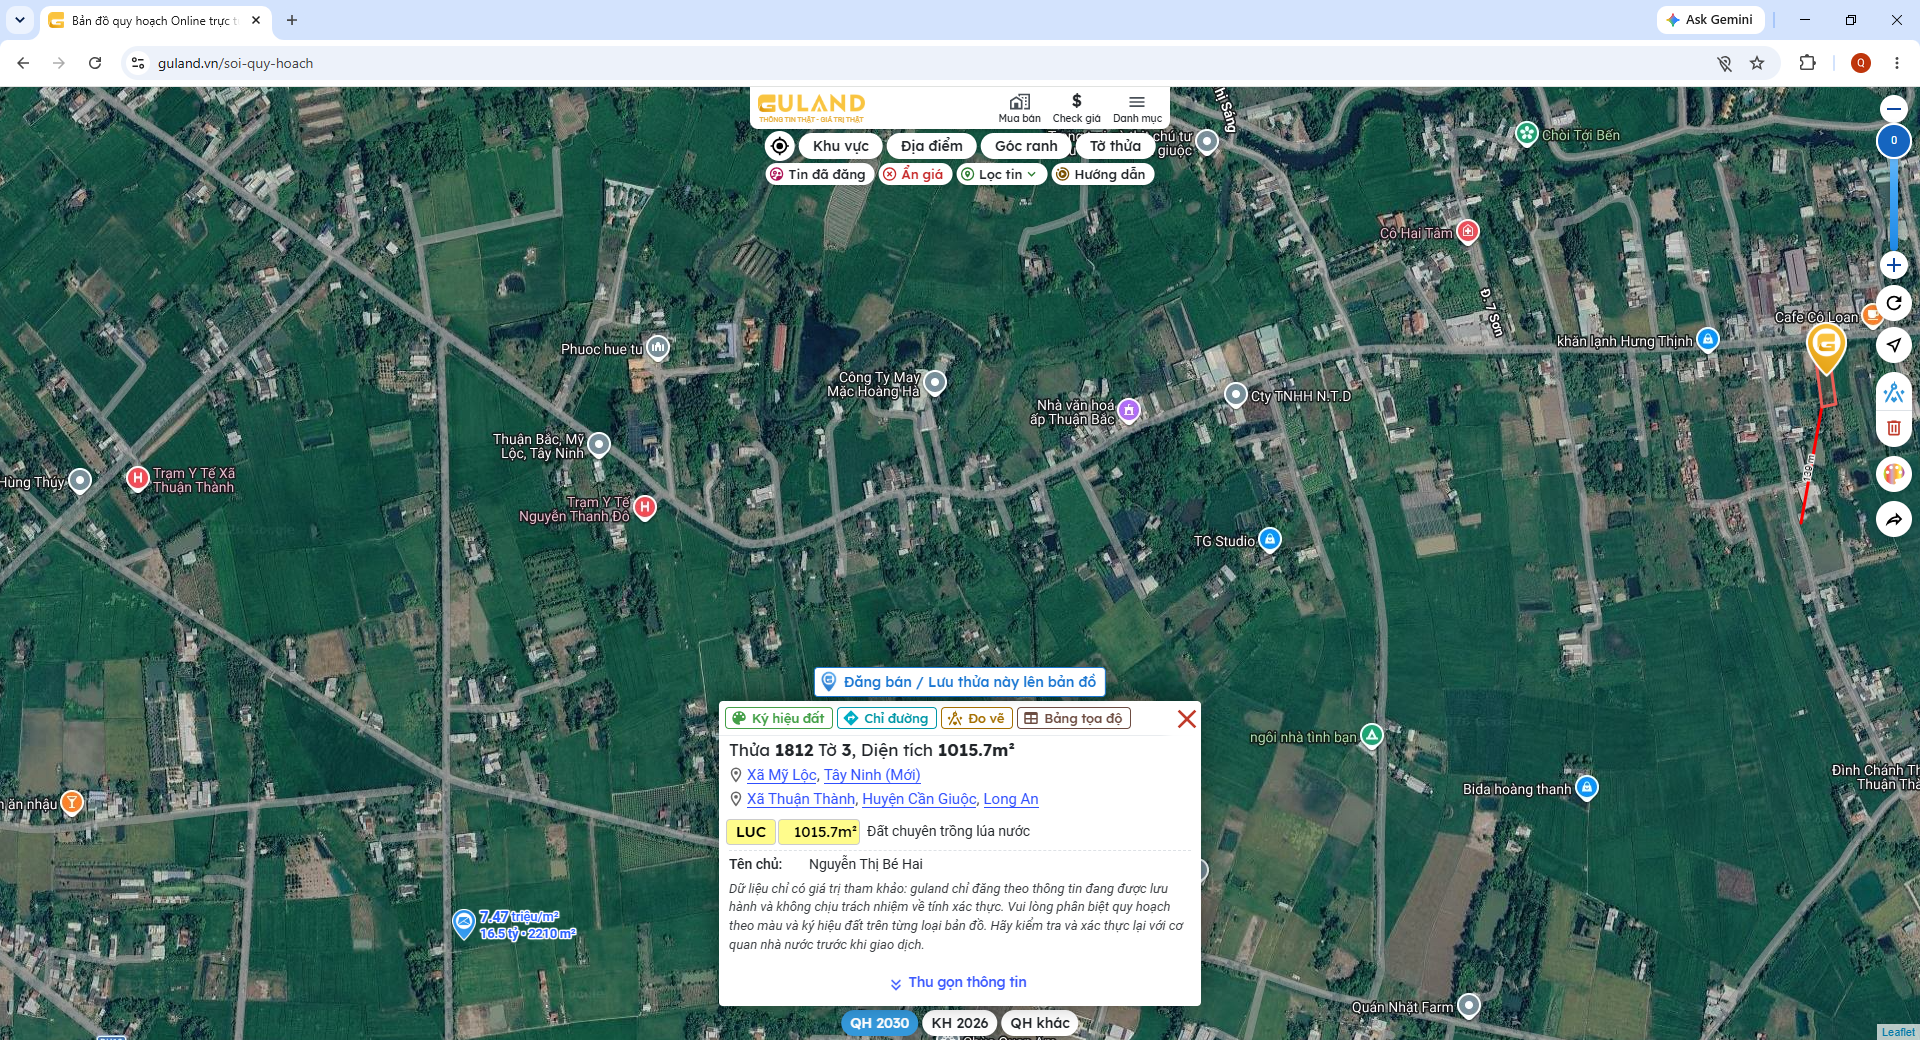
Task: Select the QH khác planning tab
Action: tap(1039, 1023)
